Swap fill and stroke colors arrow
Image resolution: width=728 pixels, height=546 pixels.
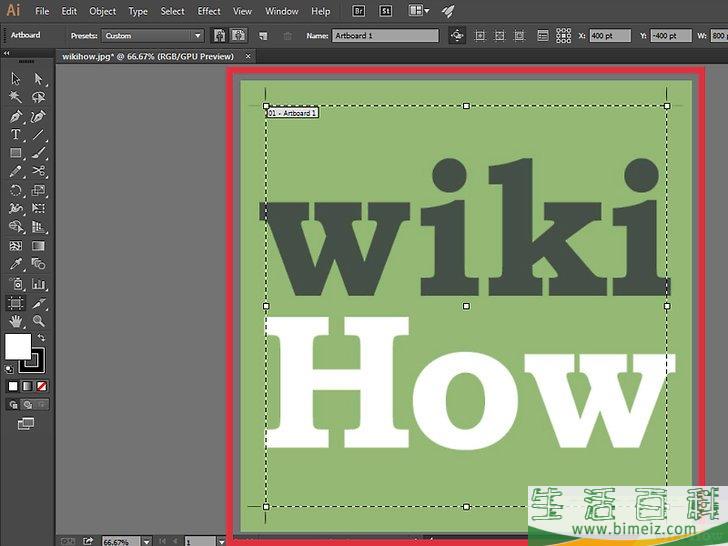(41, 338)
